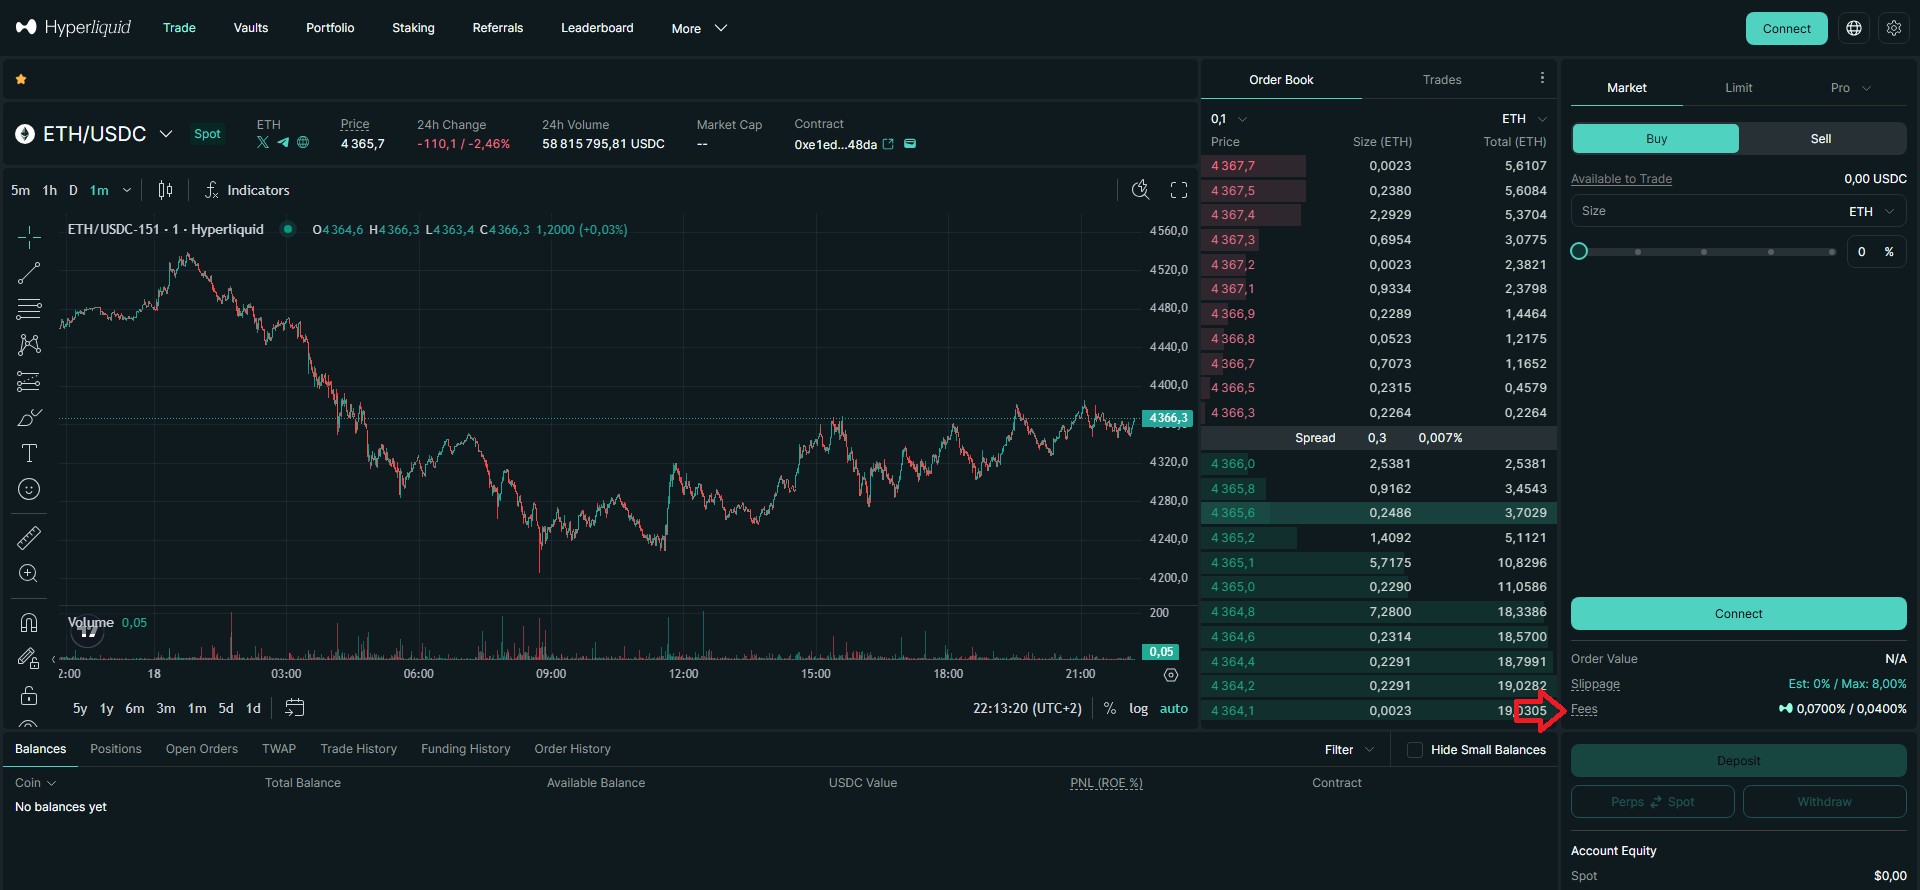
Task: Open the balances Filter dropdown
Action: [1349, 750]
